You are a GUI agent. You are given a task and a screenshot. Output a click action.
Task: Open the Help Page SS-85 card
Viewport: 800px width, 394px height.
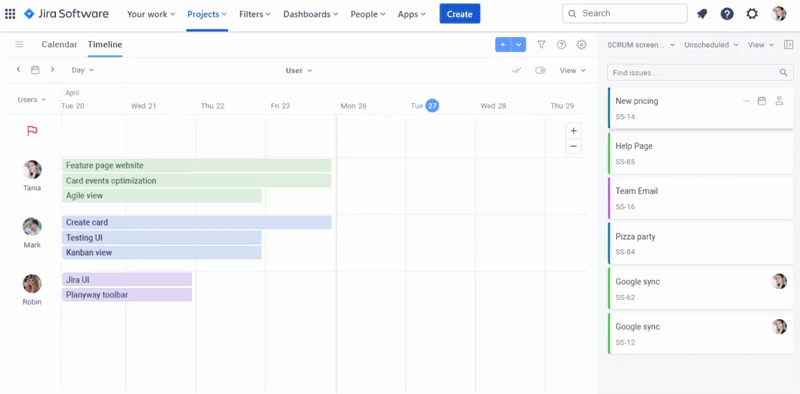(x=701, y=153)
